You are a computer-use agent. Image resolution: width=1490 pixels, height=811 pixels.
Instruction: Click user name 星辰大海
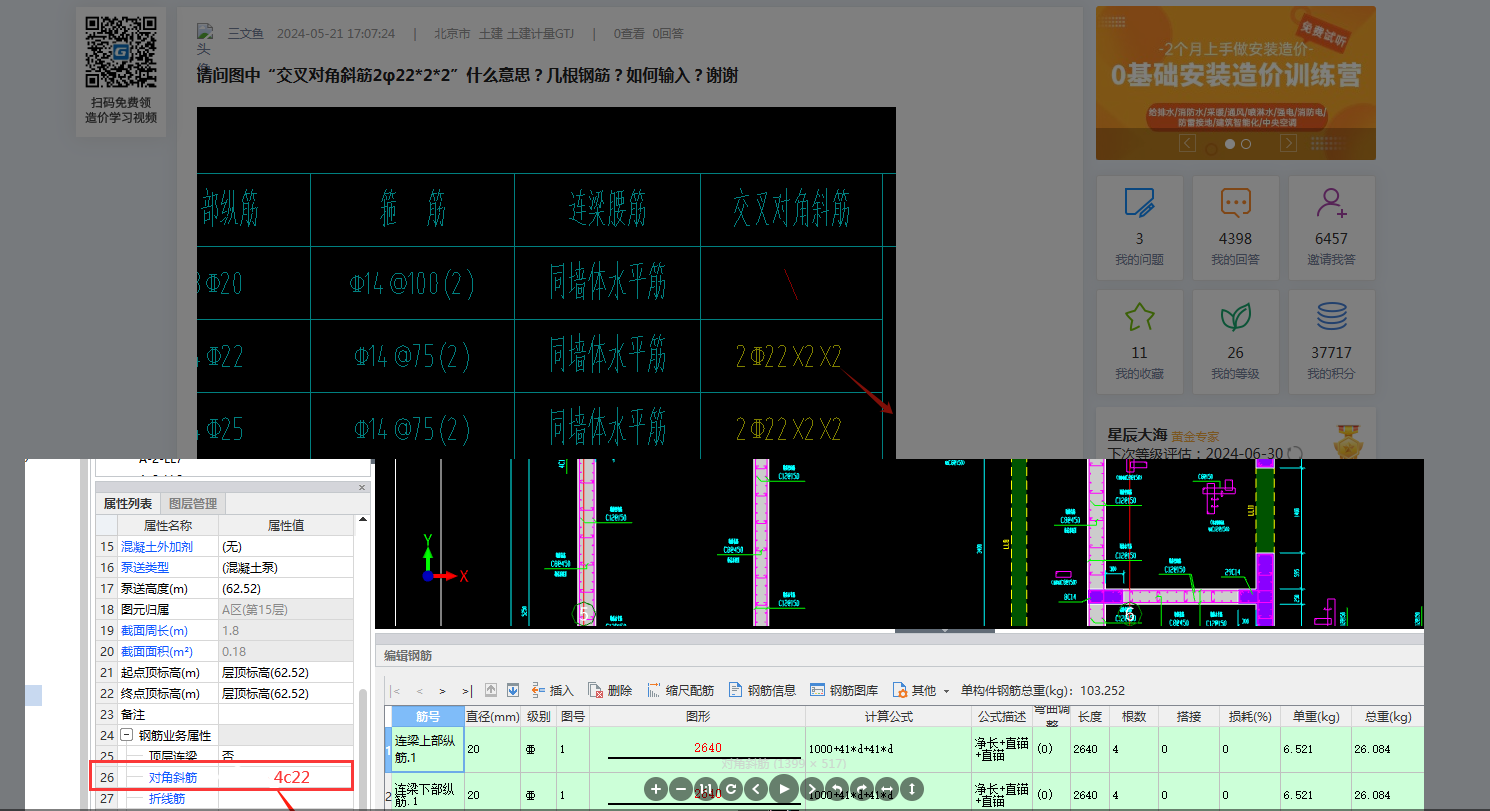(x=1137, y=435)
